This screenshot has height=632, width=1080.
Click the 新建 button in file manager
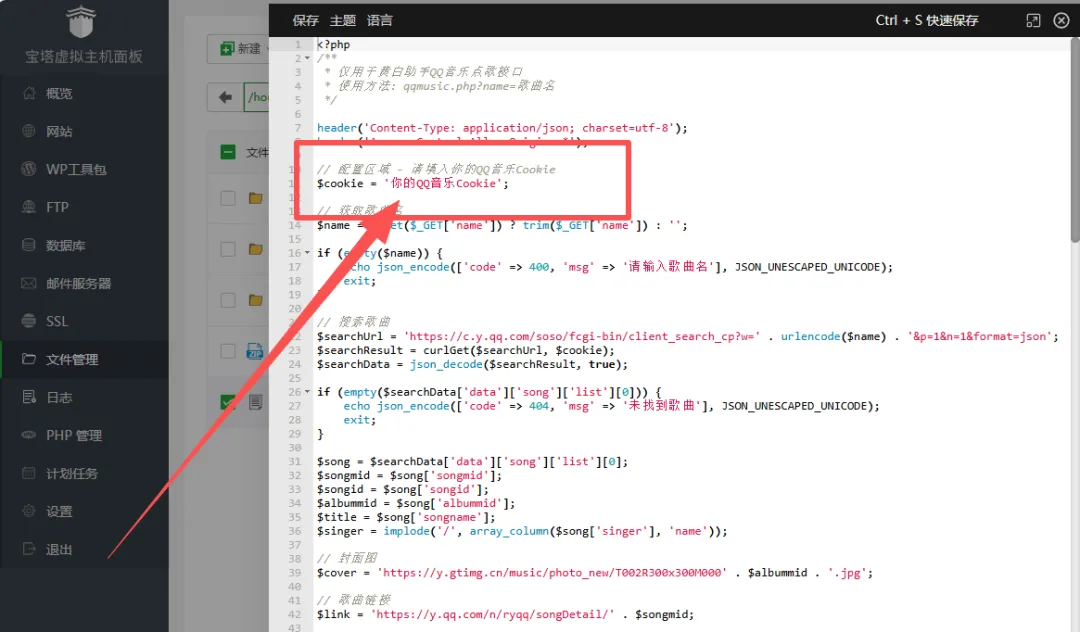(x=238, y=49)
